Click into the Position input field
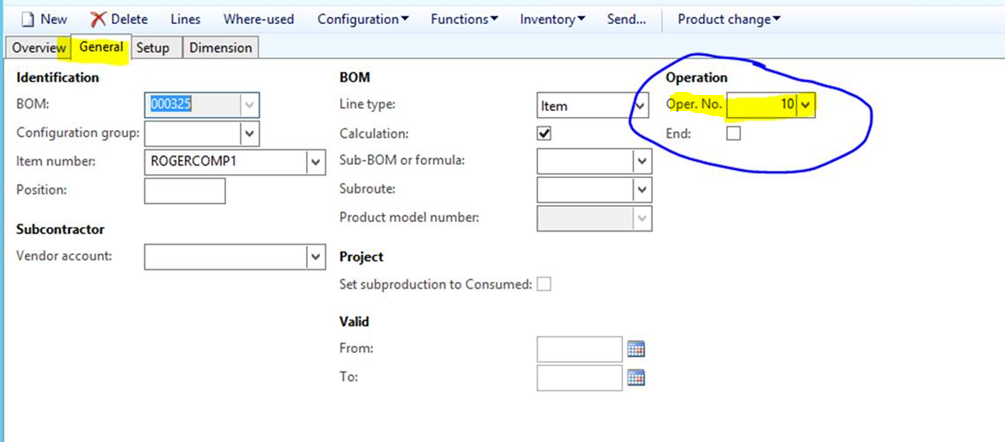Viewport: 1005px width, 442px height. (185, 190)
